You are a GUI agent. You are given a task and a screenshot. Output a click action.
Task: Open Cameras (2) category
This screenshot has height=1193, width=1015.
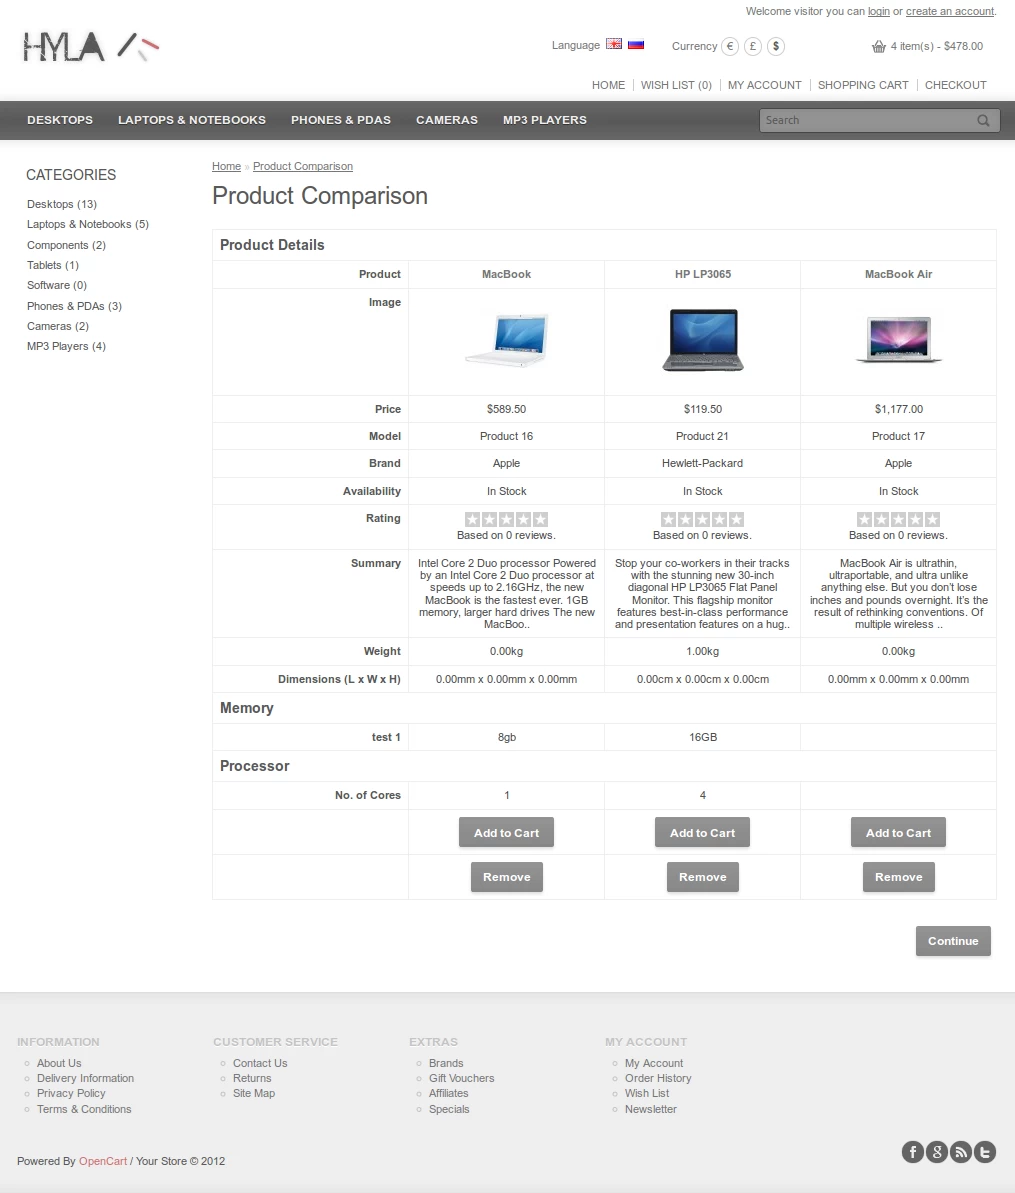pos(58,326)
